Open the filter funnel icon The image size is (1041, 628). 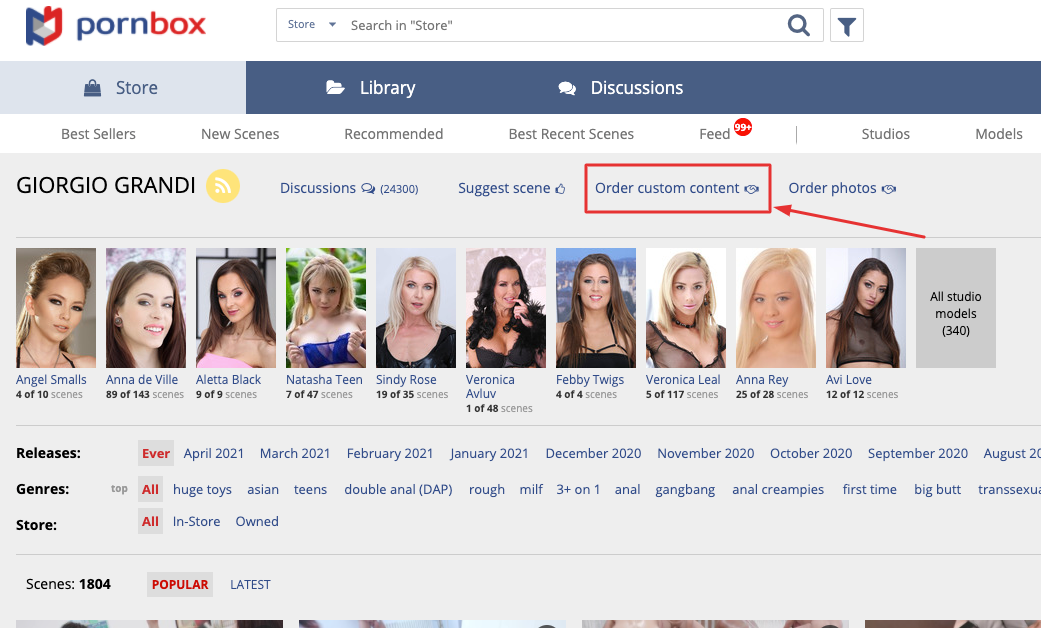pyautogui.click(x=847, y=26)
